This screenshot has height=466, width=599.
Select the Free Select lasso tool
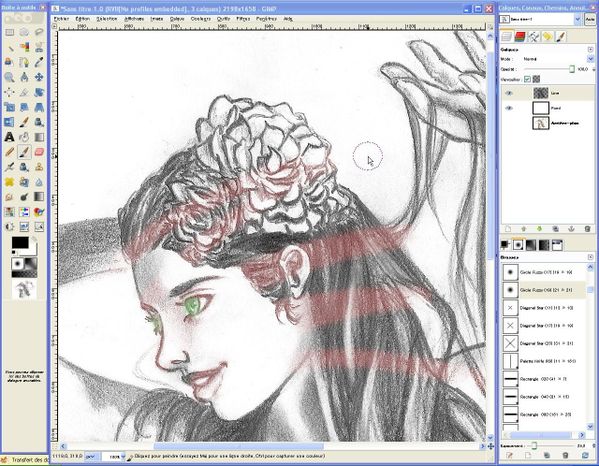click(39, 32)
